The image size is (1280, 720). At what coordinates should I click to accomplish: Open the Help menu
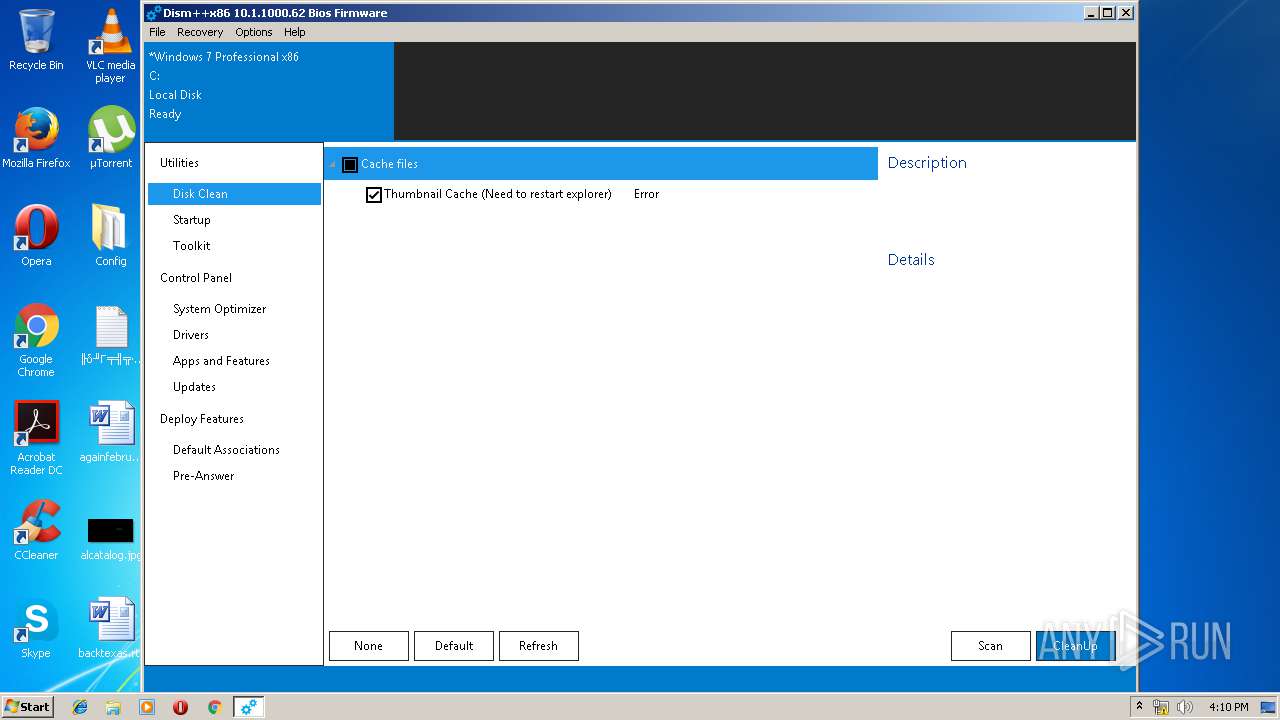click(295, 32)
